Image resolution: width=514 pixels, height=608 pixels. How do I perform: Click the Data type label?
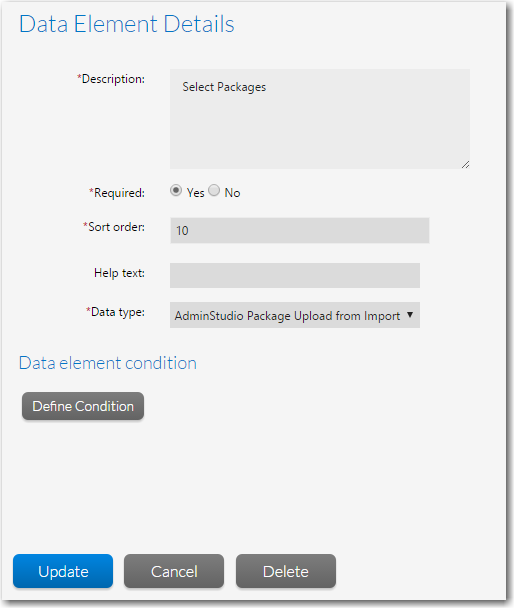coord(115,312)
